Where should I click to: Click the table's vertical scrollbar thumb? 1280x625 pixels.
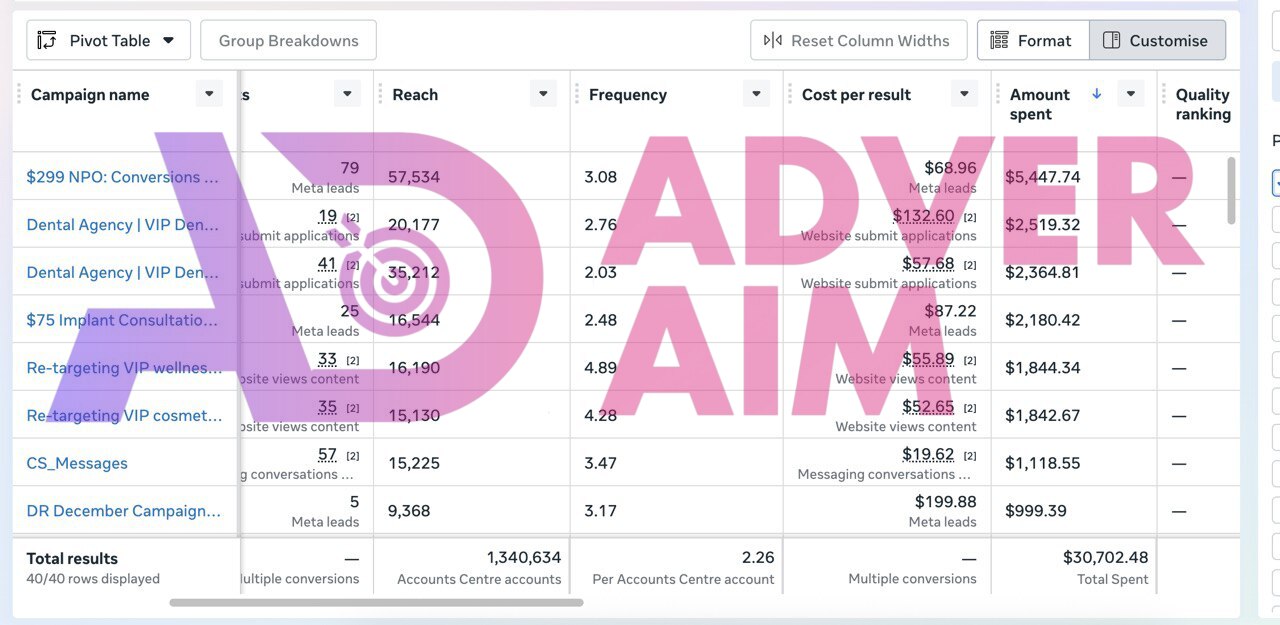(x=1231, y=190)
